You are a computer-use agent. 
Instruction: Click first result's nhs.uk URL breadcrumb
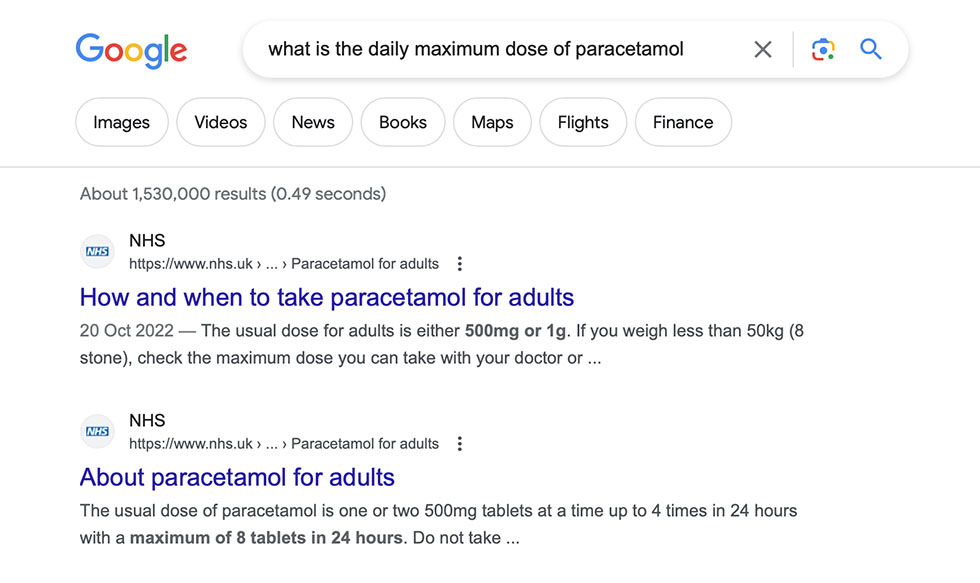click(284, 264)
